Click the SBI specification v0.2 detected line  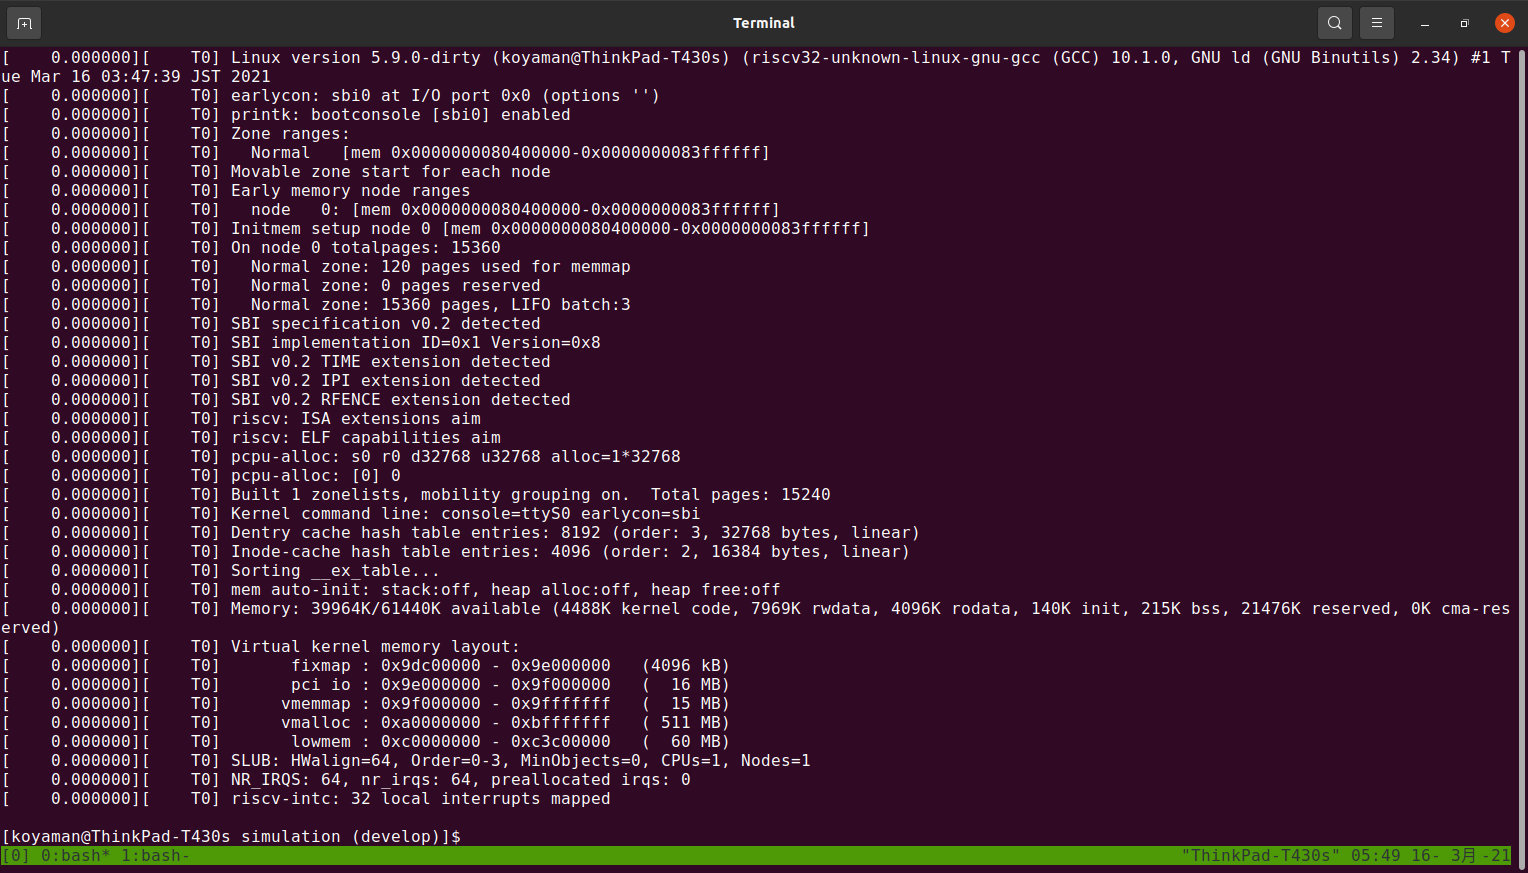pyautogui.click(x=385, y=324)
